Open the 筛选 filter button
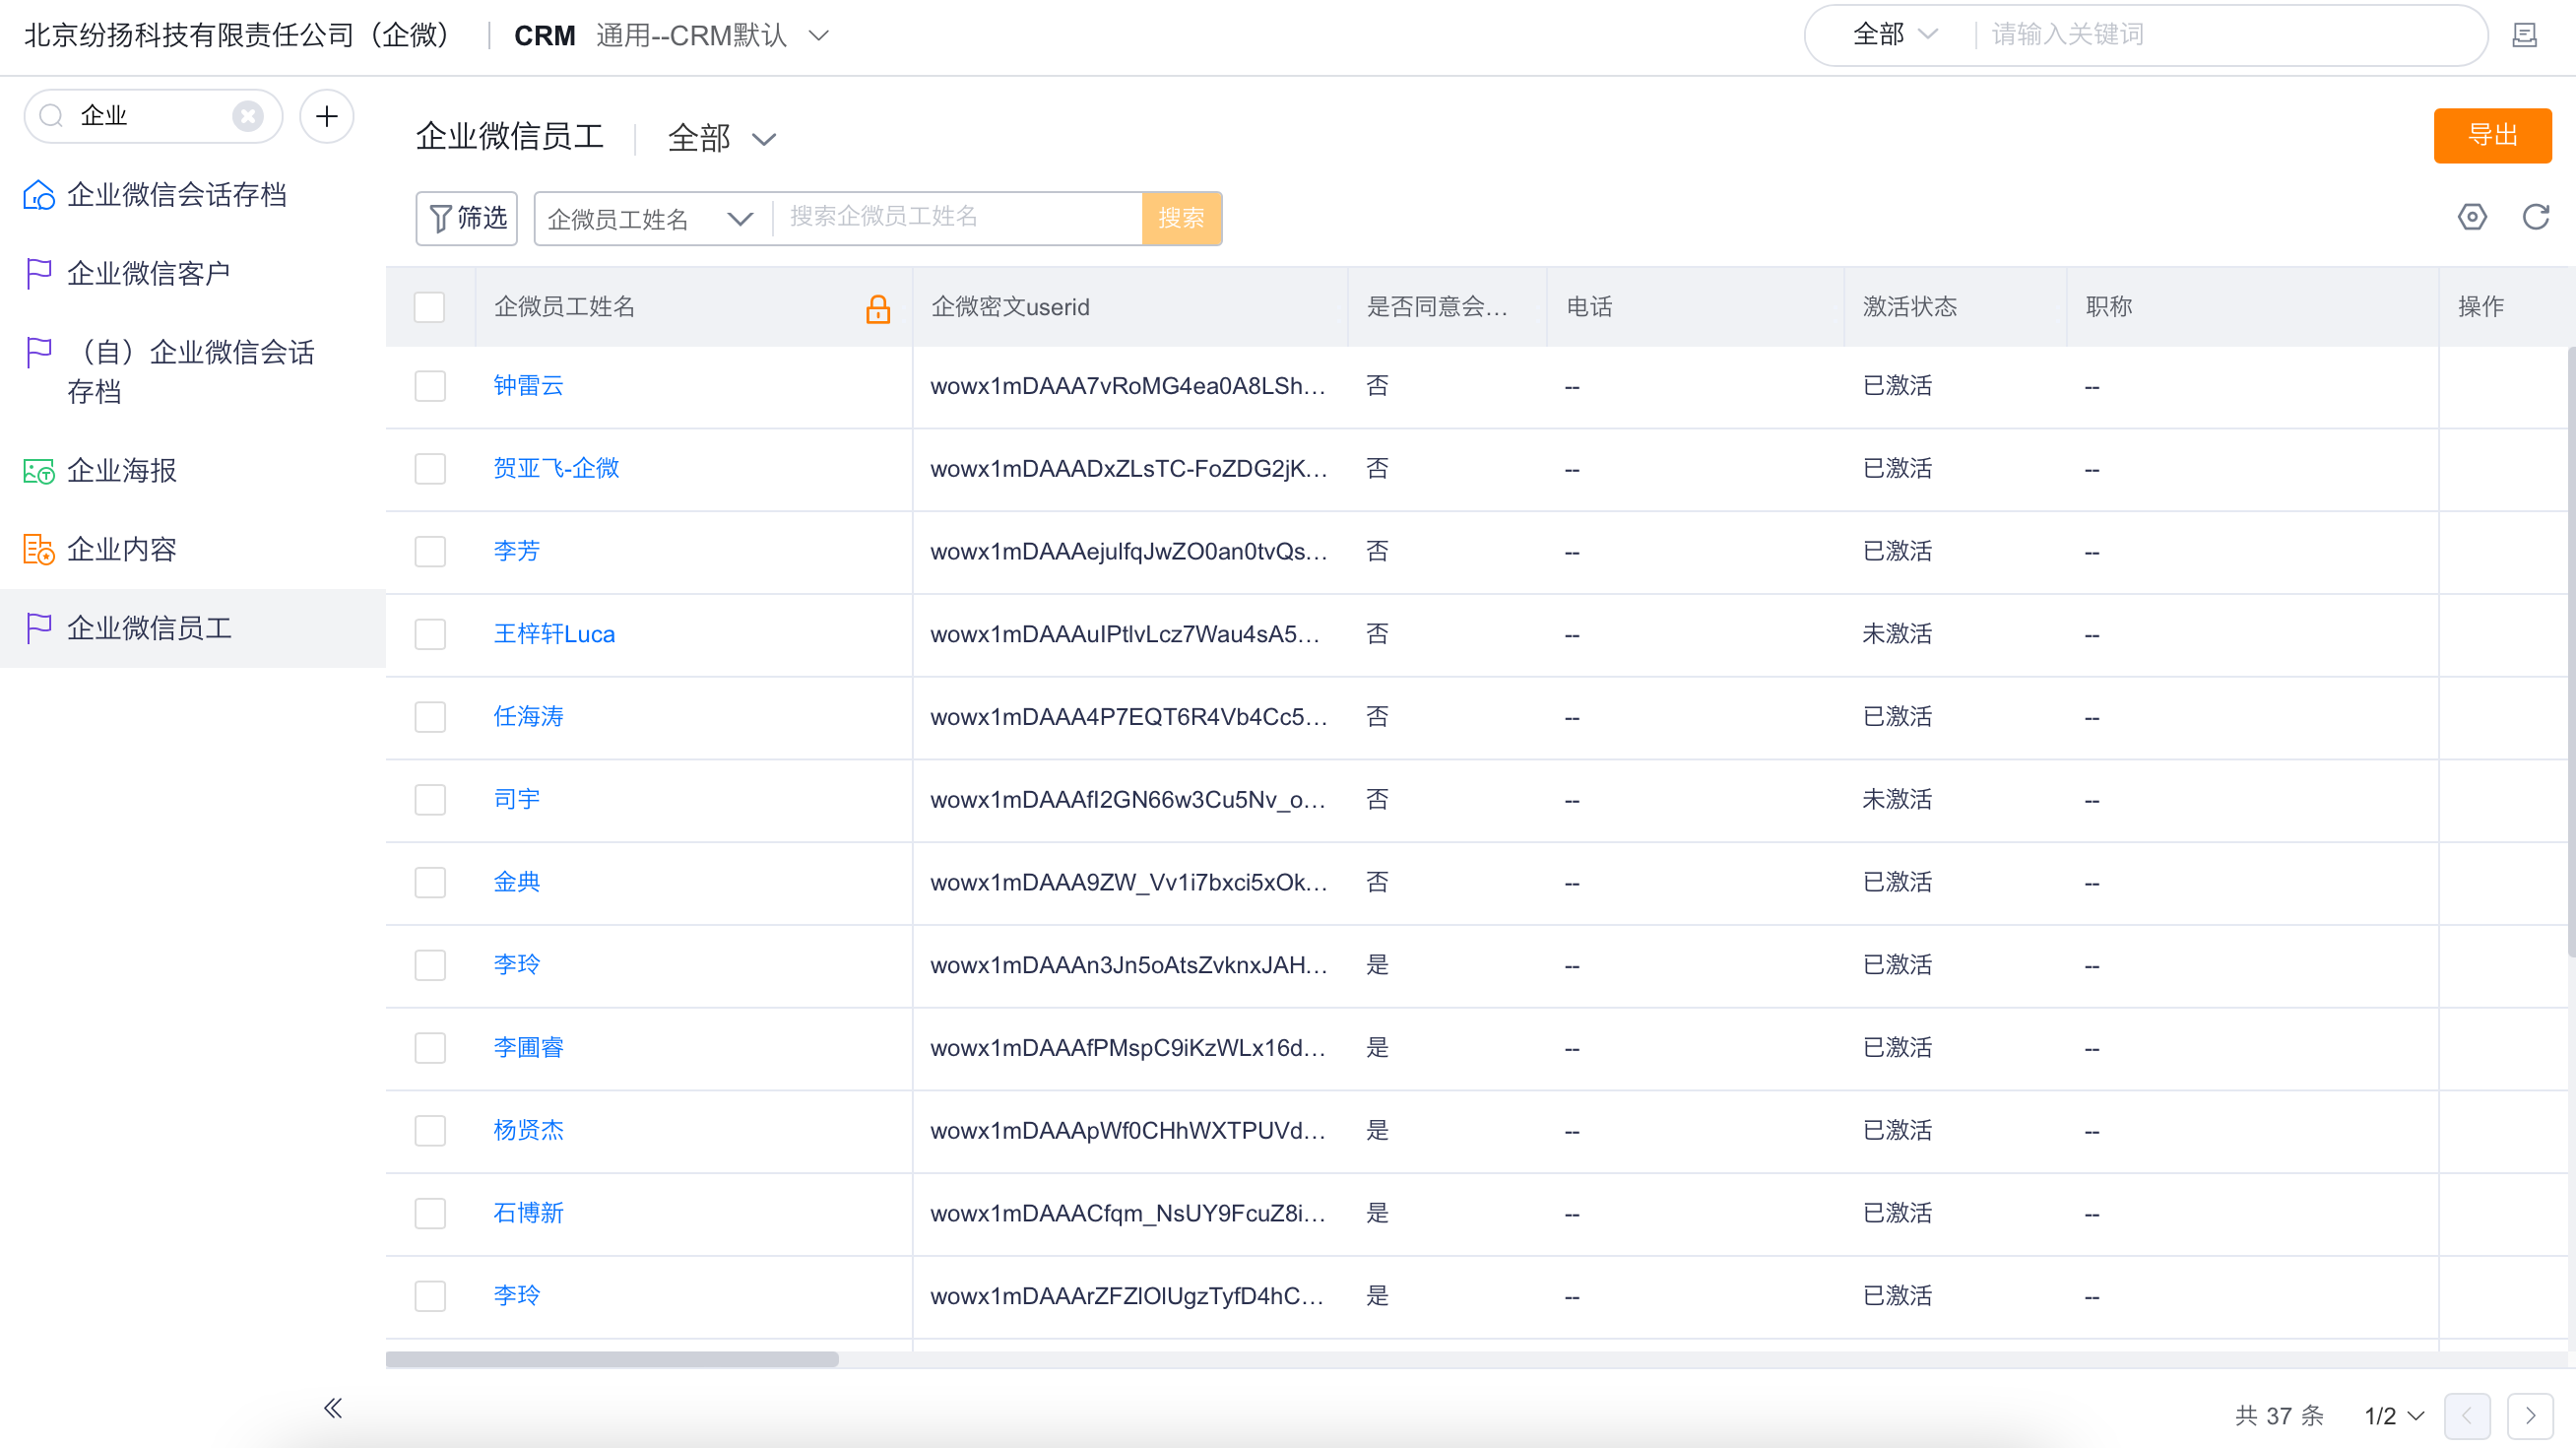 click(467, 218)
